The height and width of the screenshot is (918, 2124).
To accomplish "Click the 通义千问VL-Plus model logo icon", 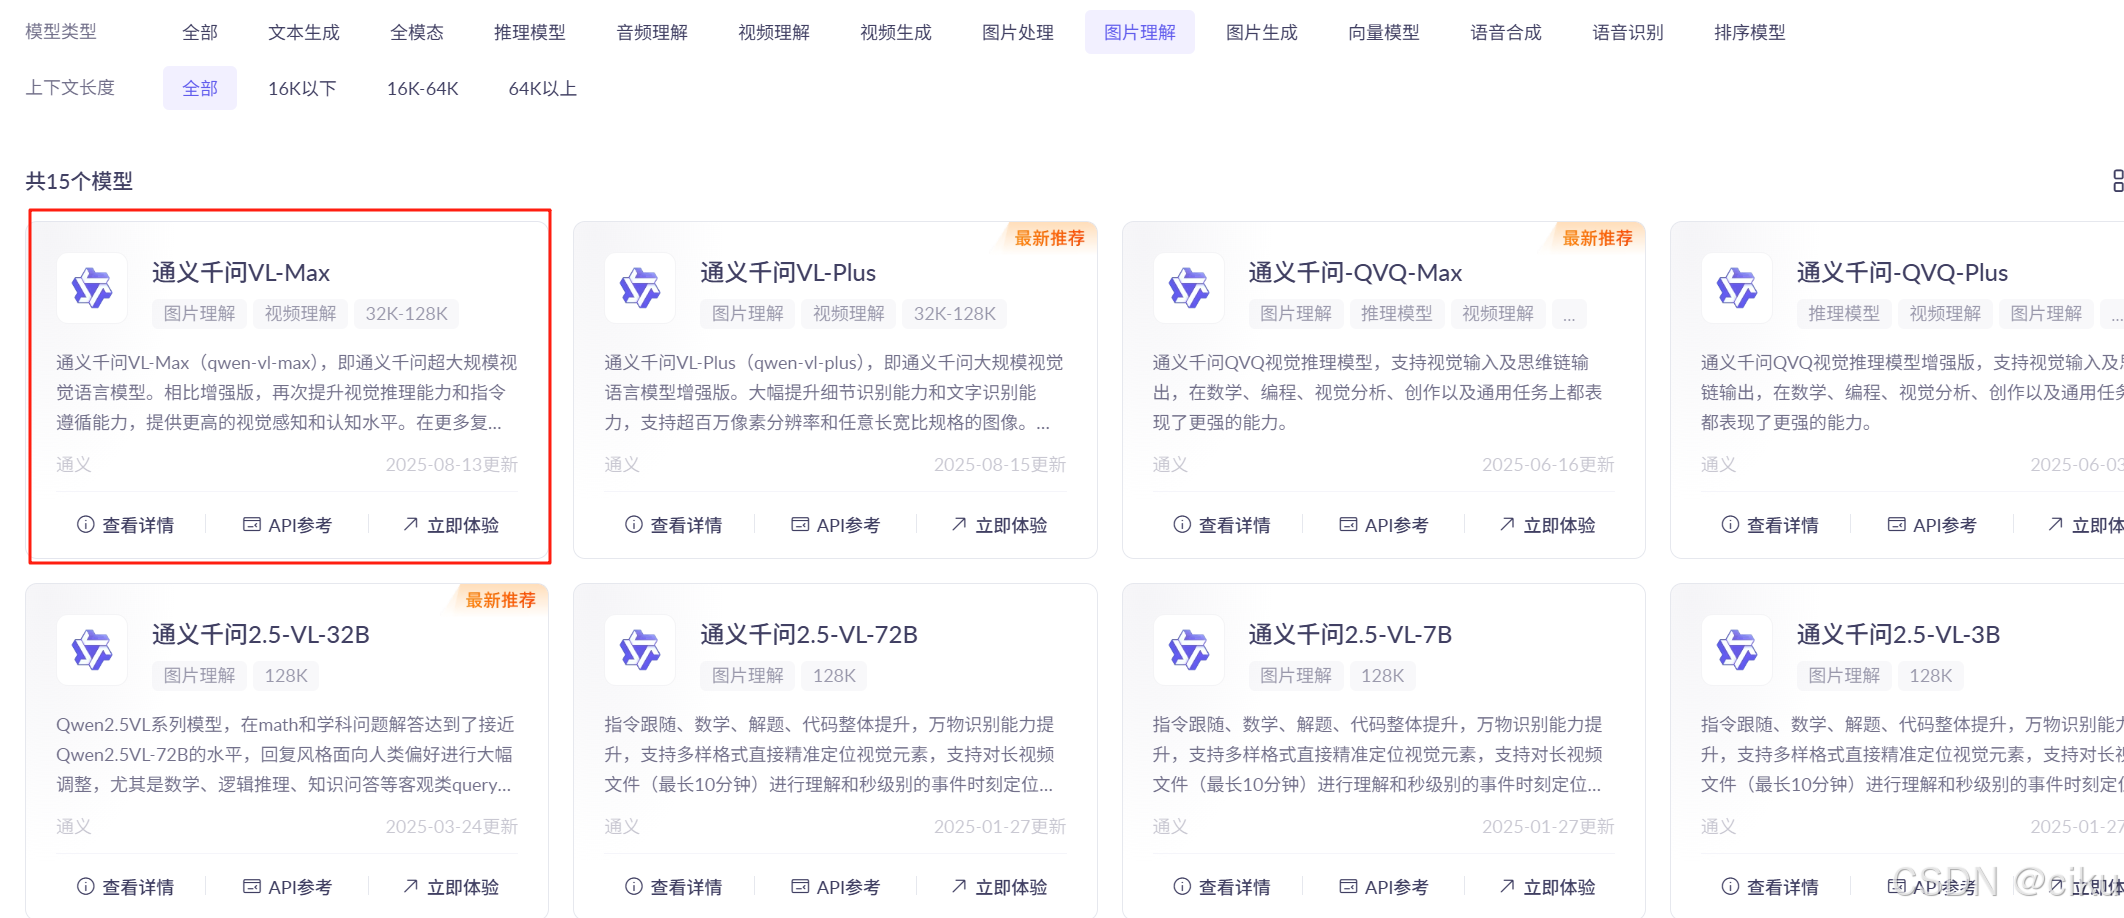I will (640, 288).
